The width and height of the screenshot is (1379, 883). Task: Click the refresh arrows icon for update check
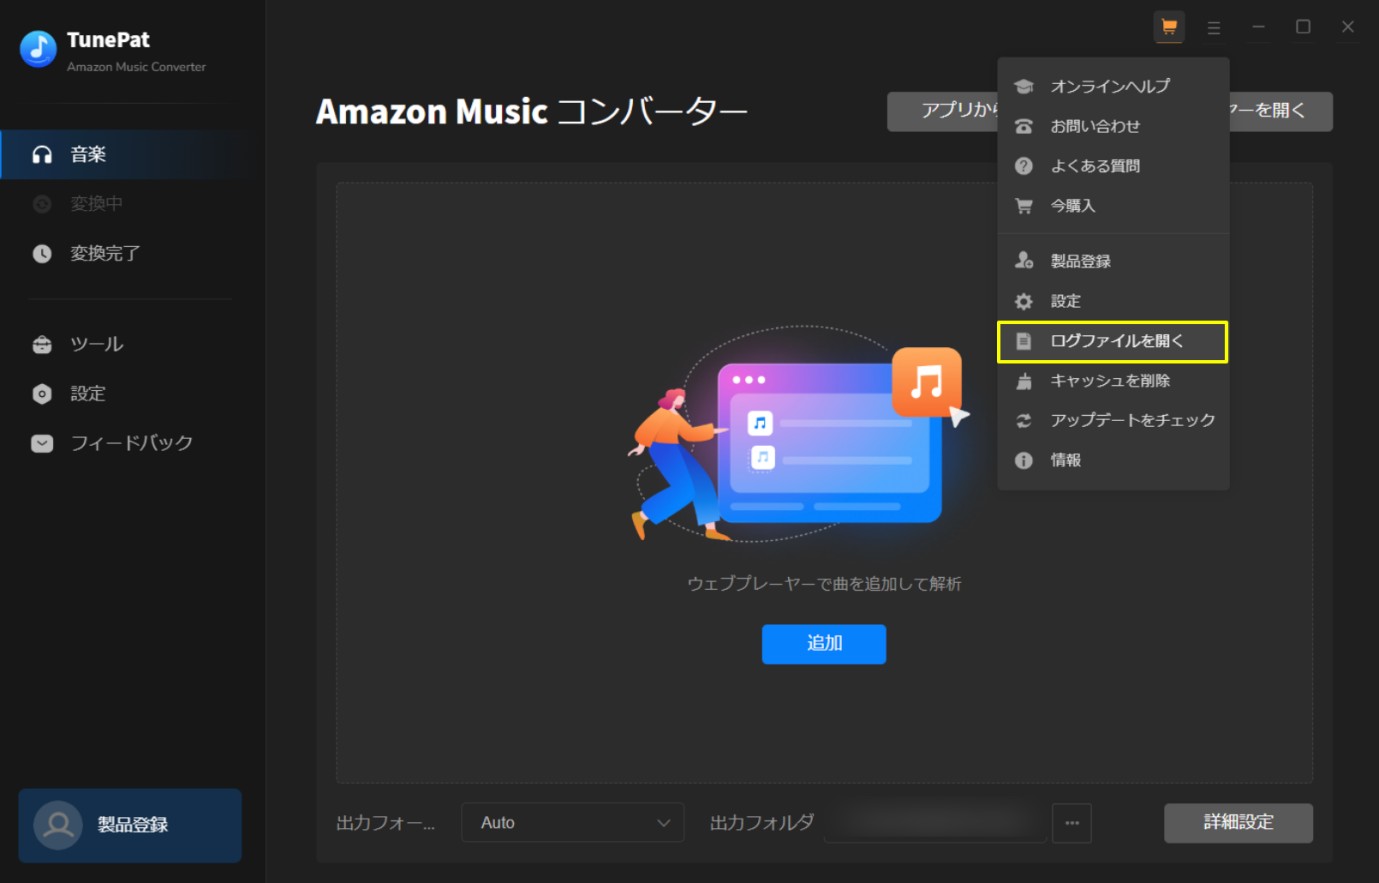click(1024, 421)
